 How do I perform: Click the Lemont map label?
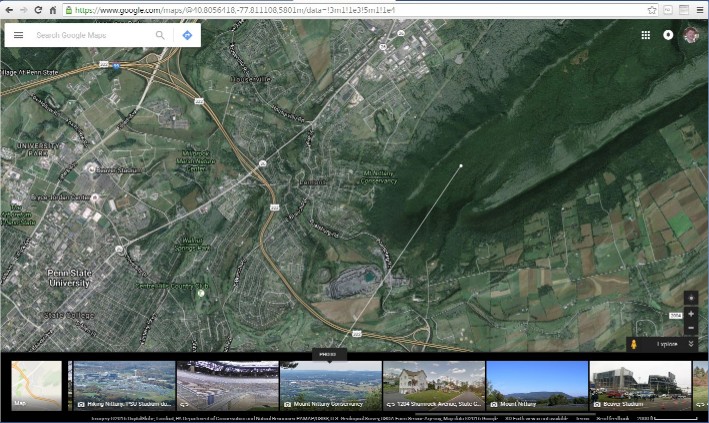pos(312,182)
